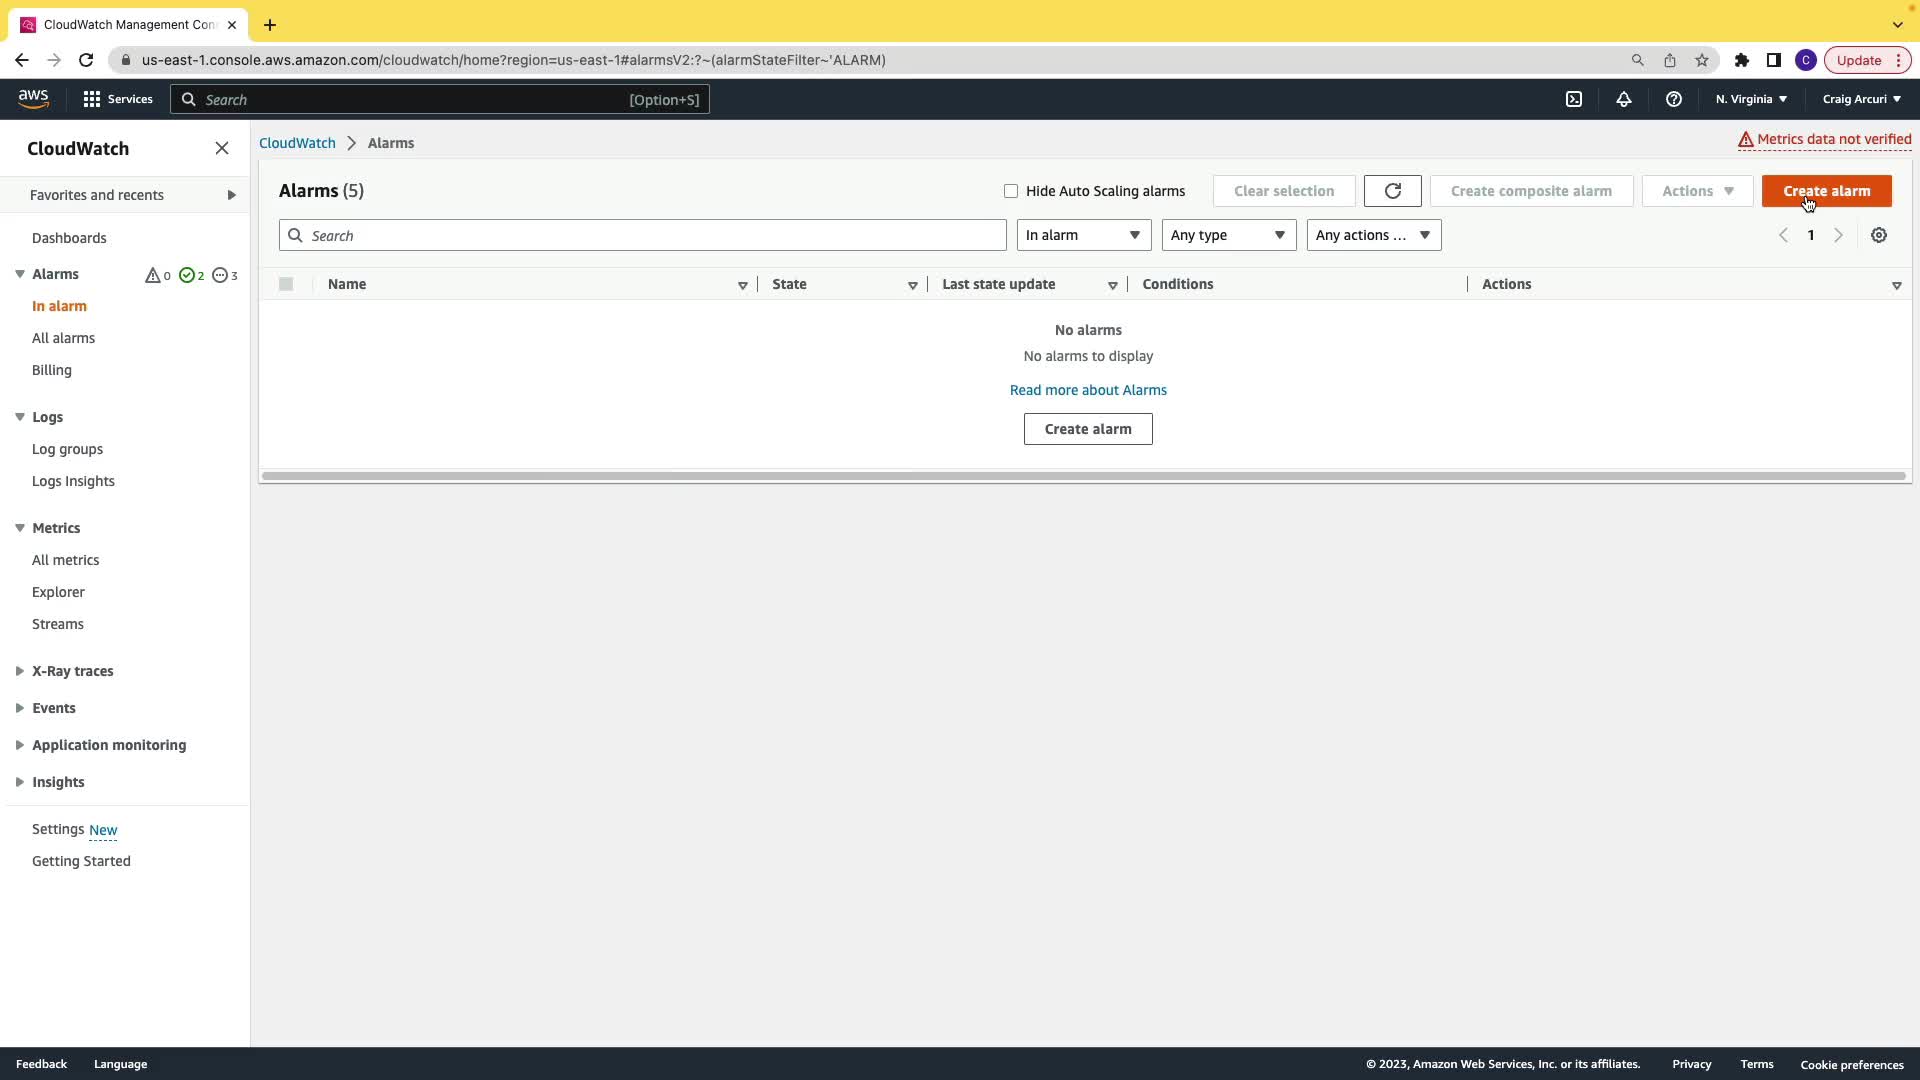
Task: Open the help question mark icon
Action: pyautogui.click(x=1674, y=99)
